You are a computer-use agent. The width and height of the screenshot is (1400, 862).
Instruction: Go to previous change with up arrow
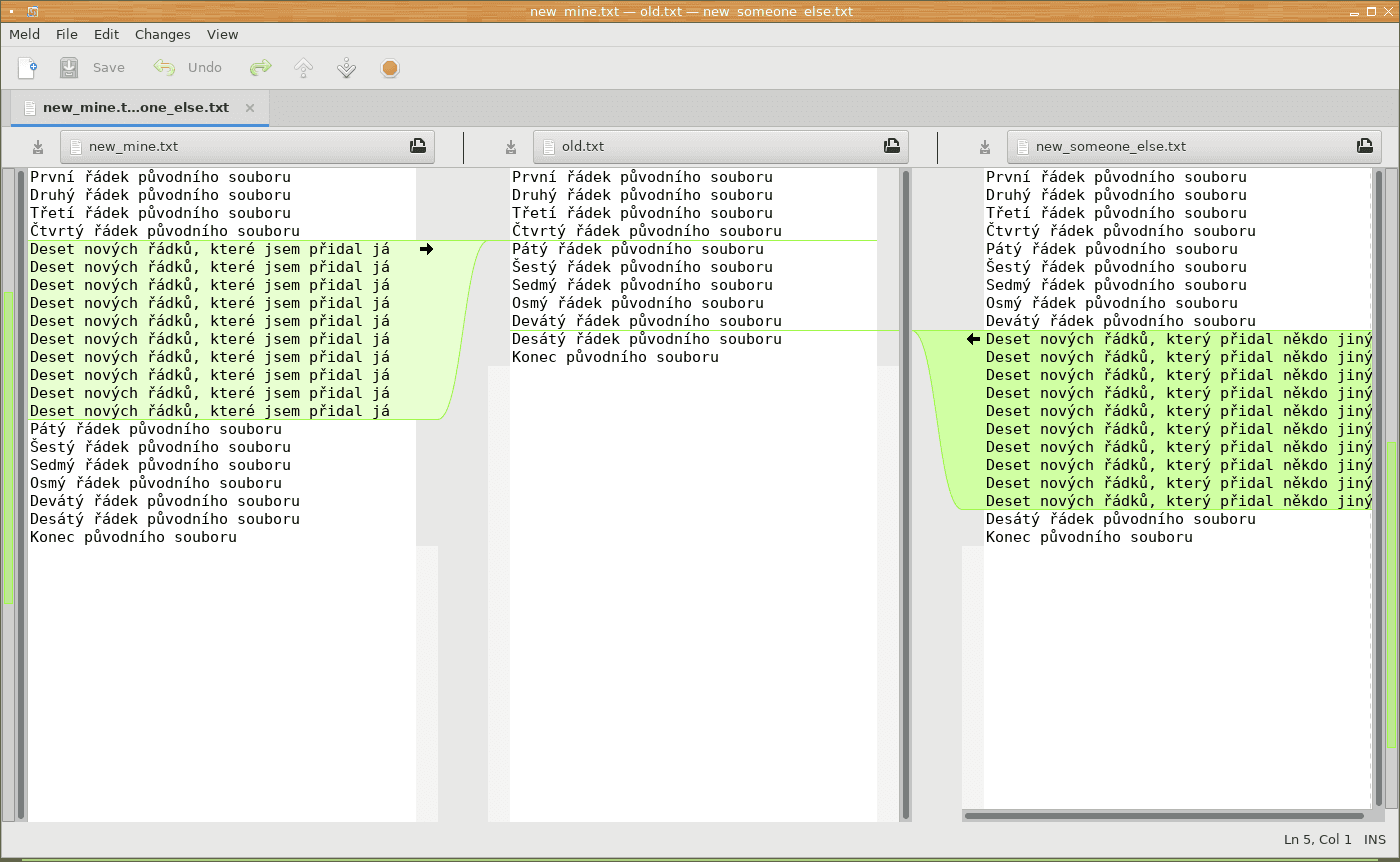pos(304,68)
